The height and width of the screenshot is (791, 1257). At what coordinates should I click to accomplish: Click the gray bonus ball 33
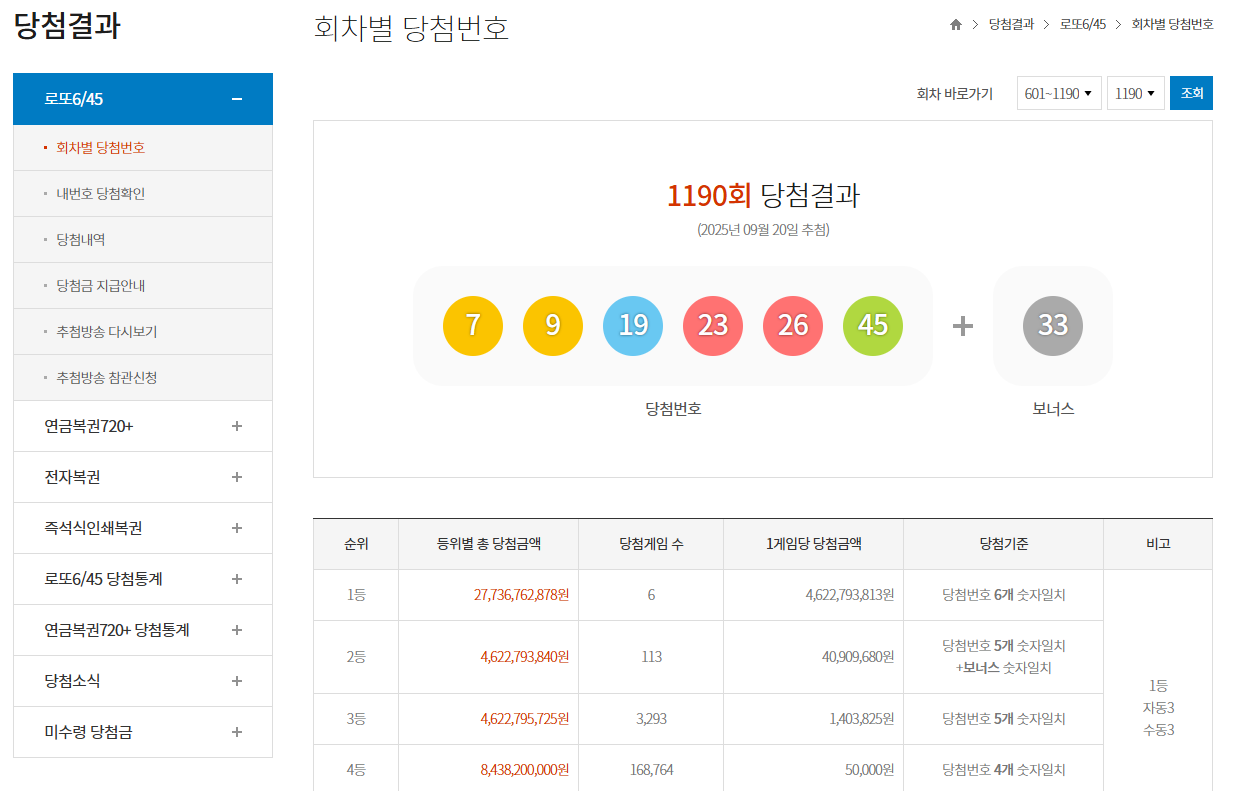click(x=1053, y=326)
